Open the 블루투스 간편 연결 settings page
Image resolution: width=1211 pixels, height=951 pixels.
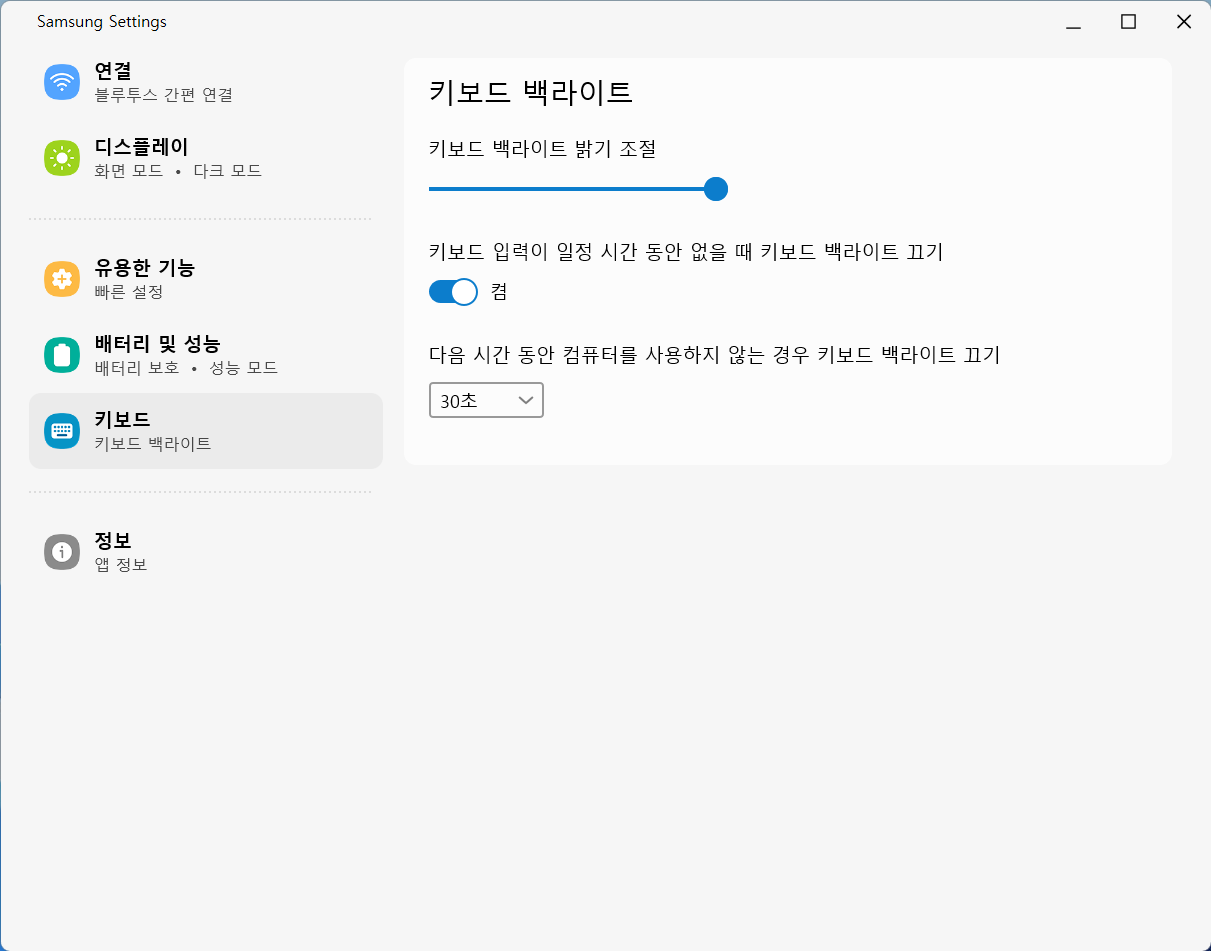pyautogui.click(x=164, y=95)
